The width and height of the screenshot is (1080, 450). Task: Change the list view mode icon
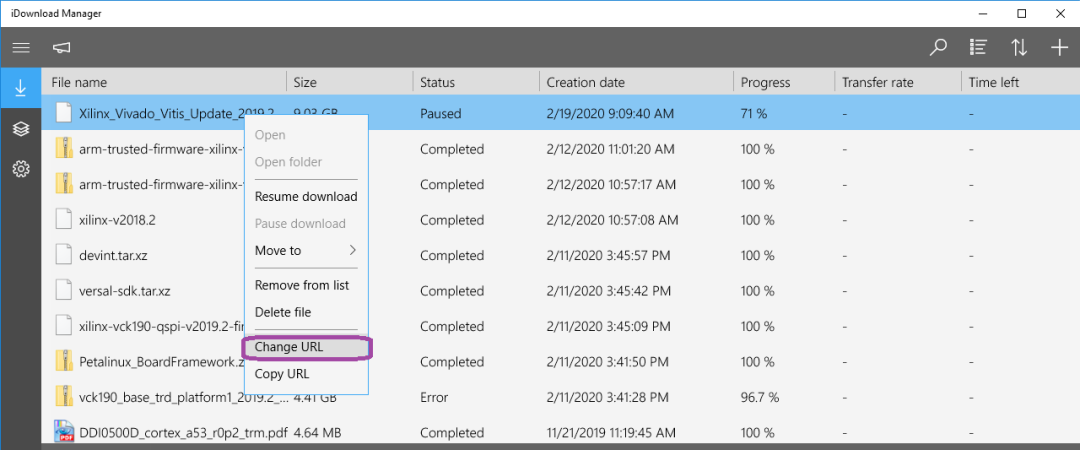[978, 48]
